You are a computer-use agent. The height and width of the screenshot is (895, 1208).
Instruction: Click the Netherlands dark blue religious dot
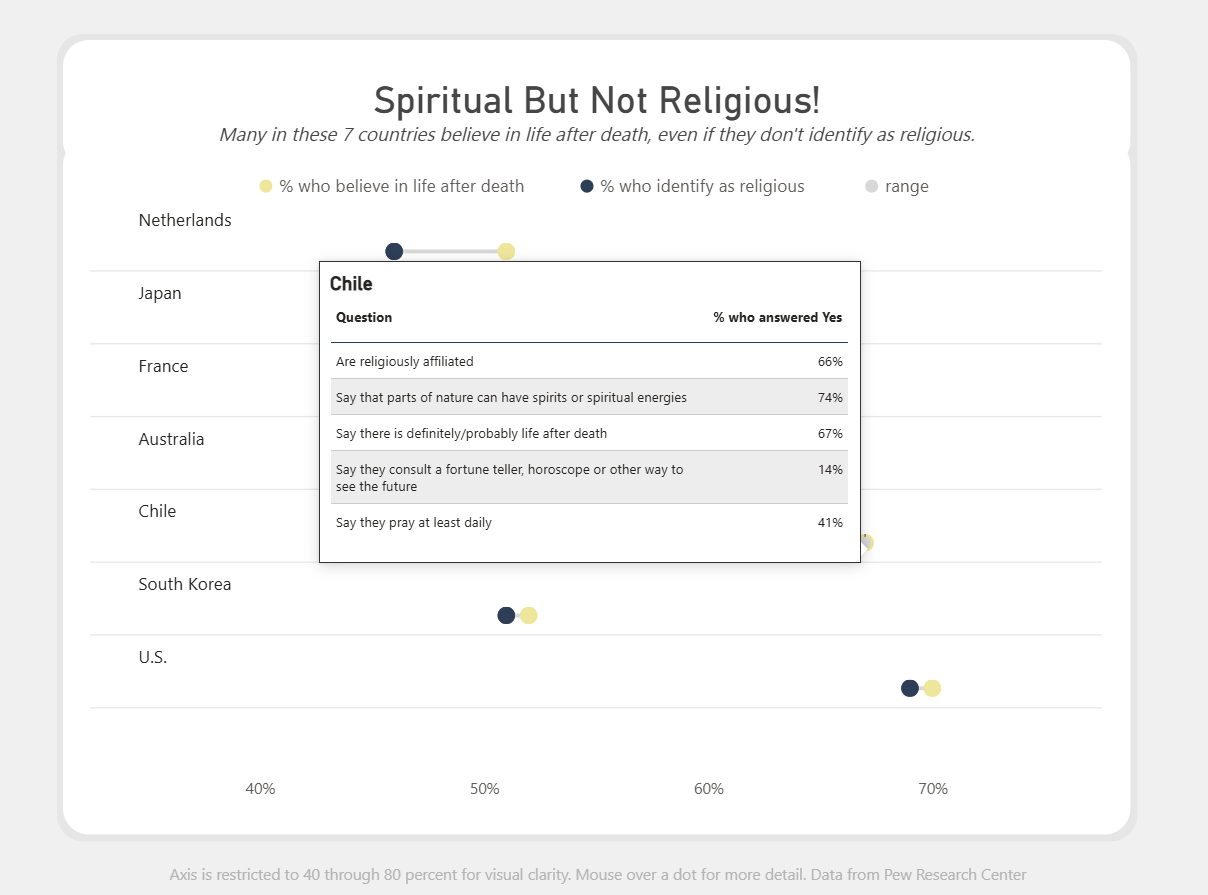[394, 251]
